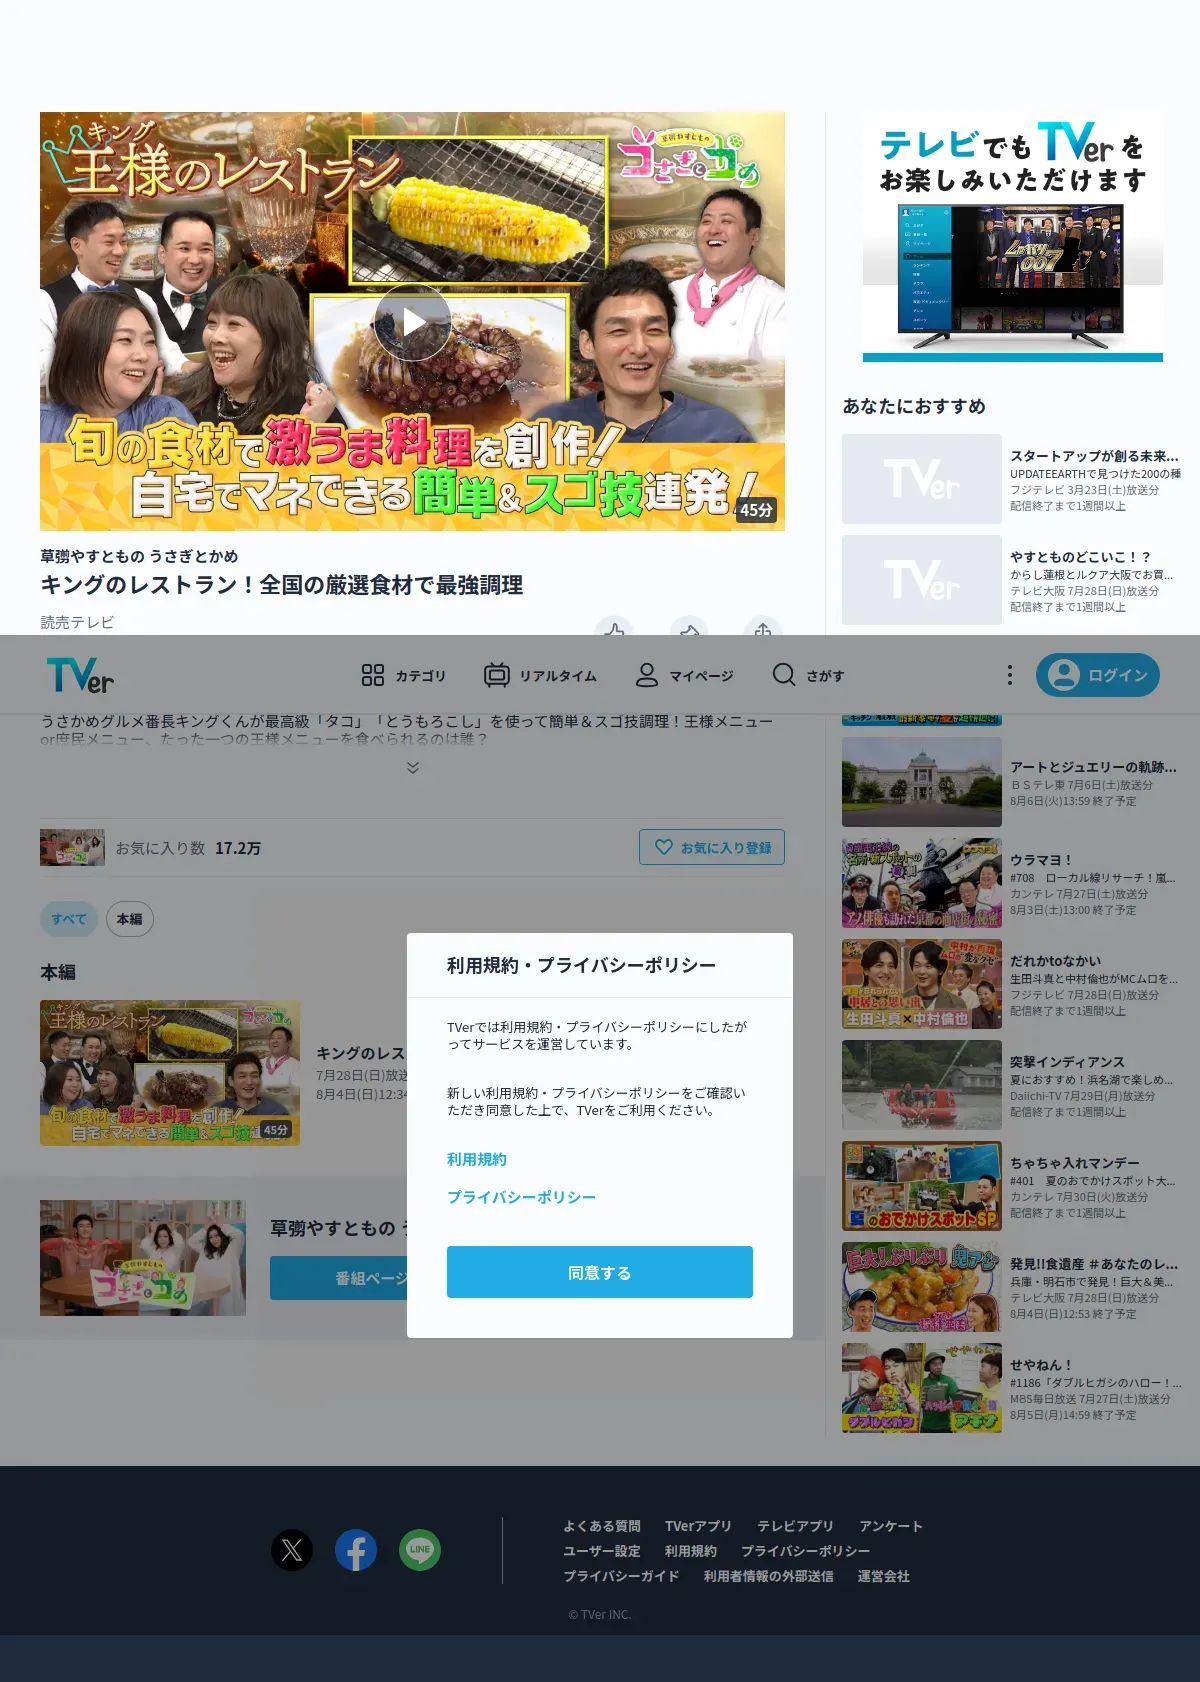The height and width of the screenshot is (1682, 1200).
Task: Open the カテゴリ menu
Action: (x=403, y=676)
